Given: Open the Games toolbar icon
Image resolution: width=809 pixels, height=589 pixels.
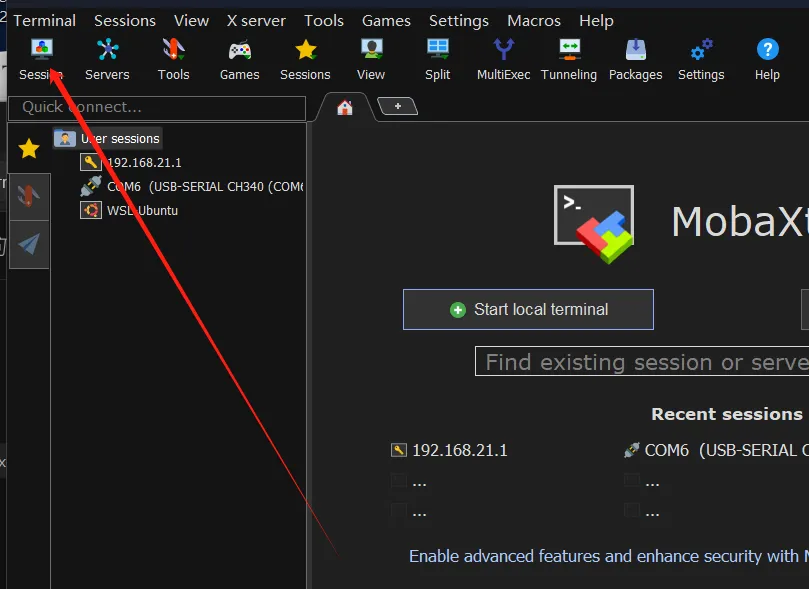Looking at the screenshot, I should [239, 59].
